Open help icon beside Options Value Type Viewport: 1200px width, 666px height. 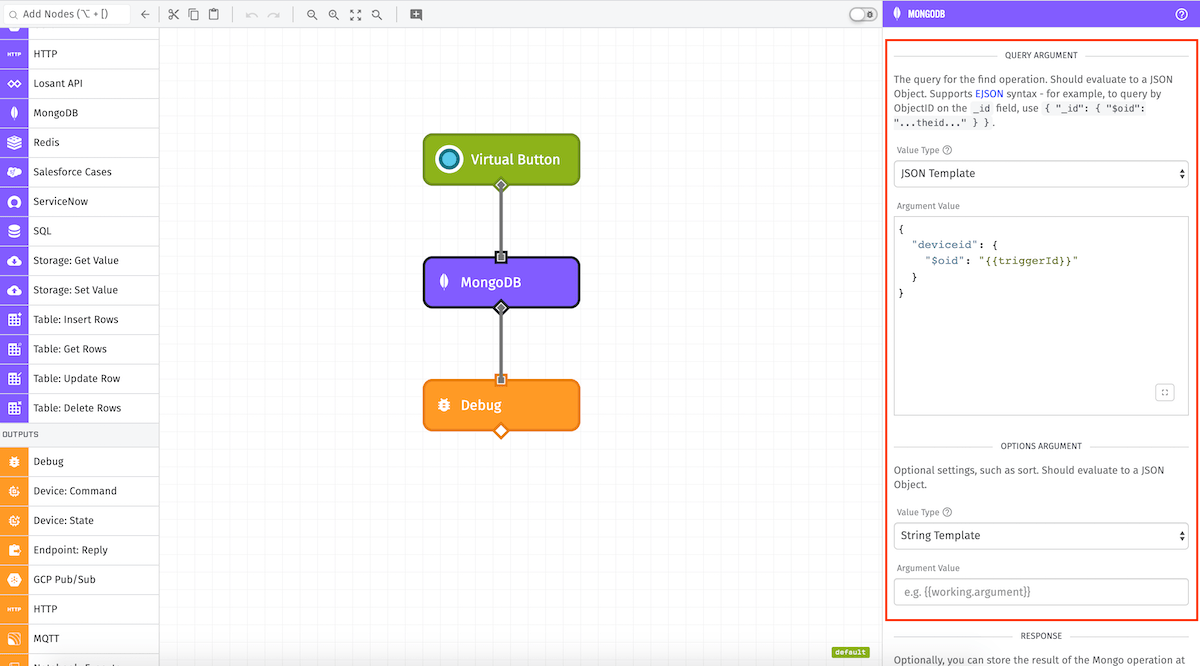(x=947, y=512)
